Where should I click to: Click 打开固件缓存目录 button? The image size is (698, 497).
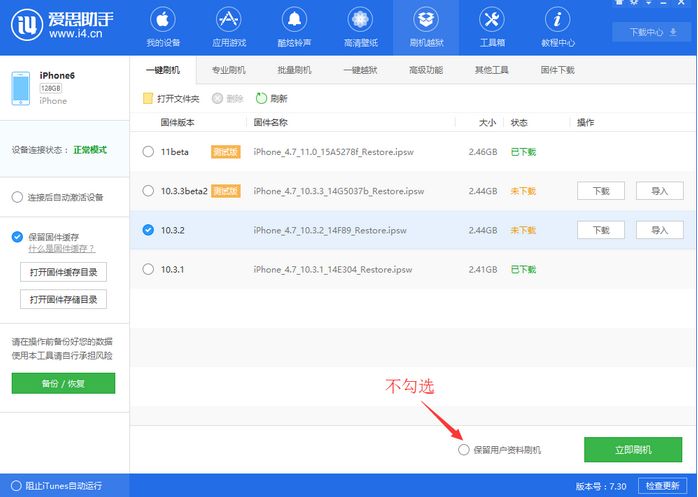click(x=63, y=272)
